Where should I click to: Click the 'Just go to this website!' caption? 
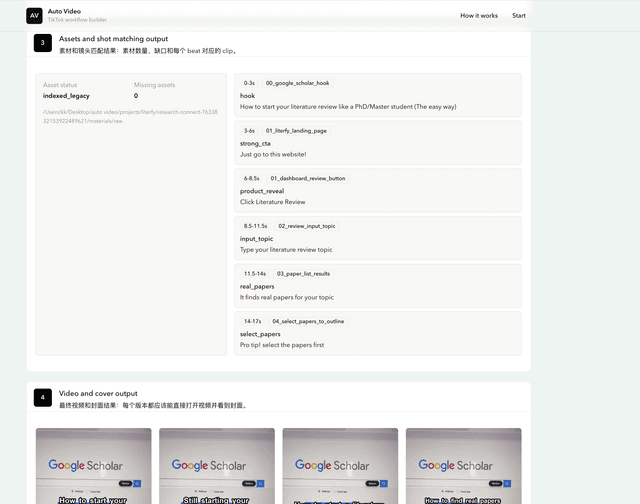[x=273, y=155]
